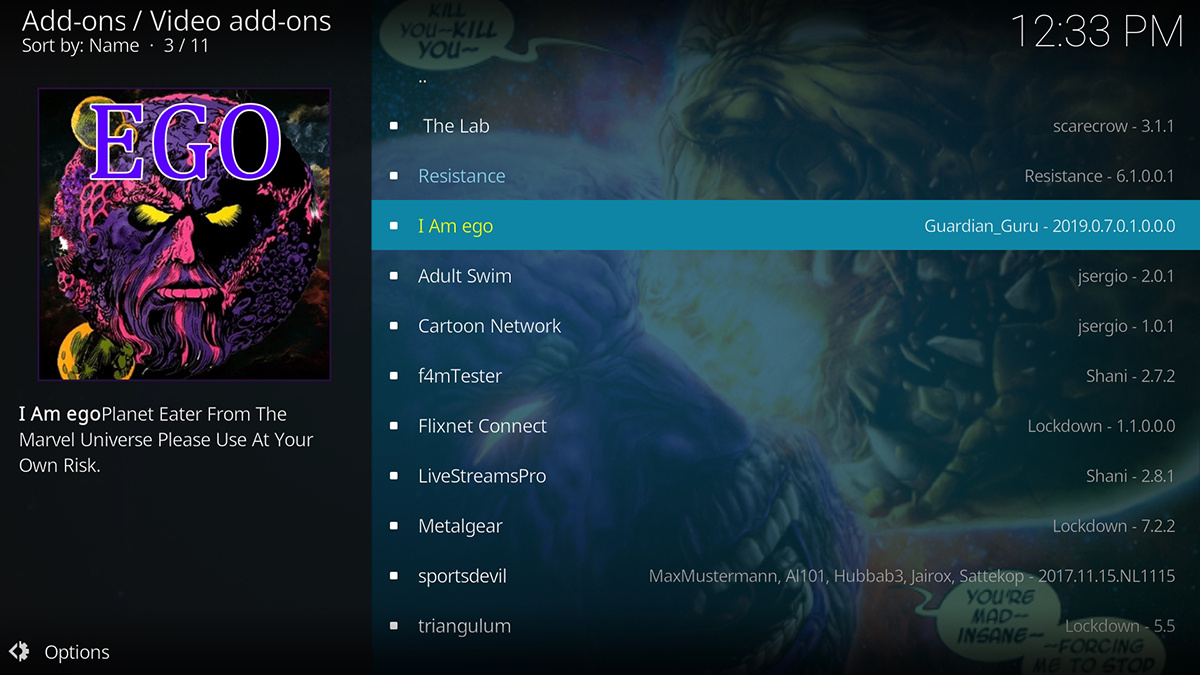Click the Options label

[x=77, y=652]
